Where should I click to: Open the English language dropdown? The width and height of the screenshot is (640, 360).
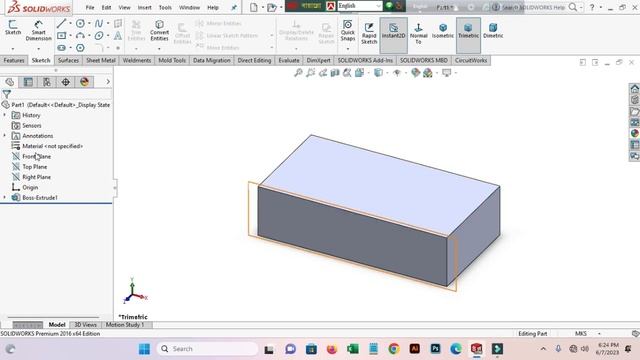coord(360,6)
